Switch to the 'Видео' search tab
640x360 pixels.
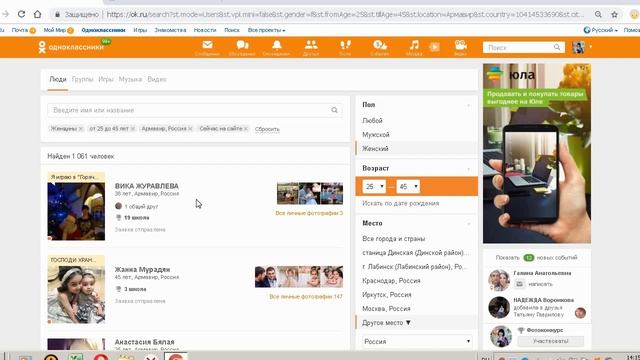point(157,79)
